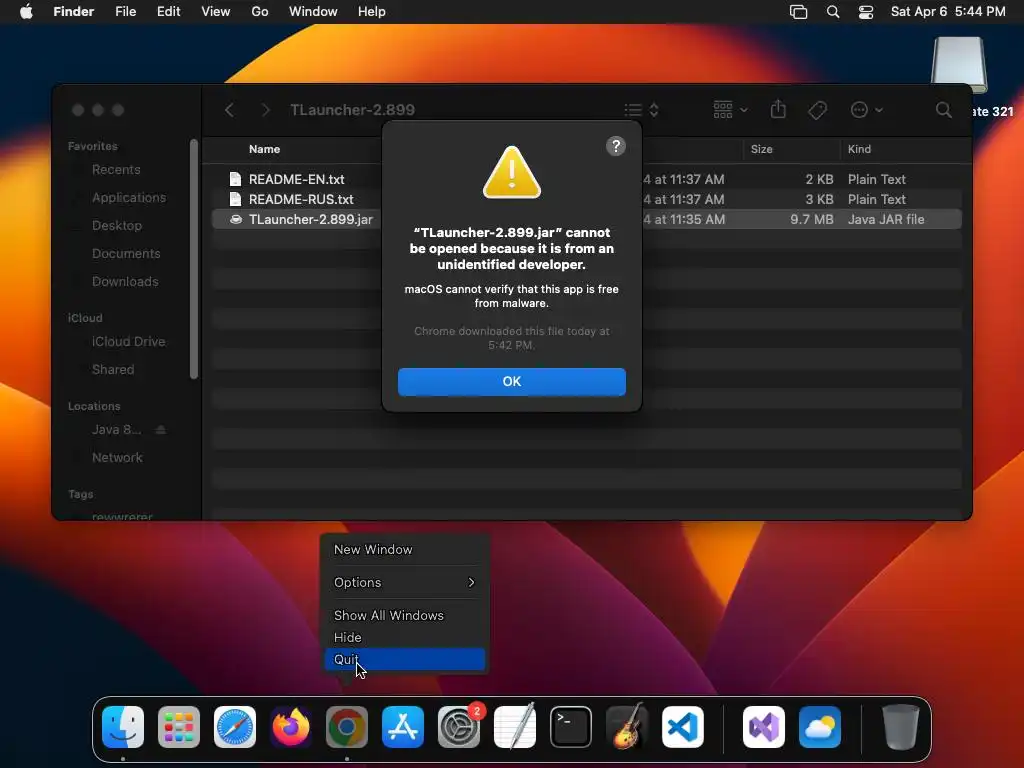Viewport: 1024px width, 768px height.
Task: Click the search icon in Finder window
Action: 943,110
